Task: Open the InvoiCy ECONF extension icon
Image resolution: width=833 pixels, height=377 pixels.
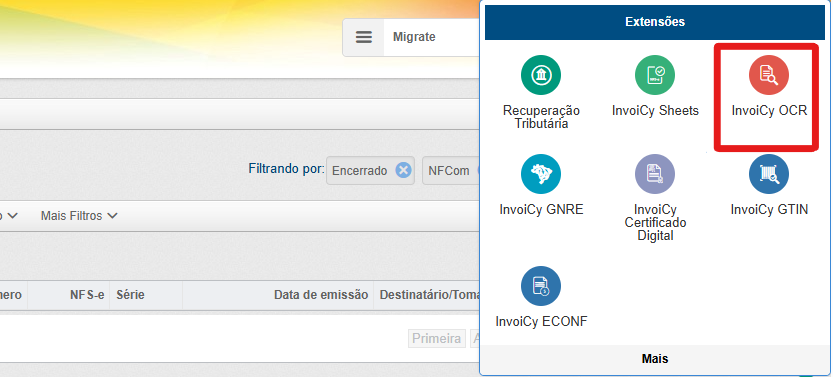Action: click(541, 286)
